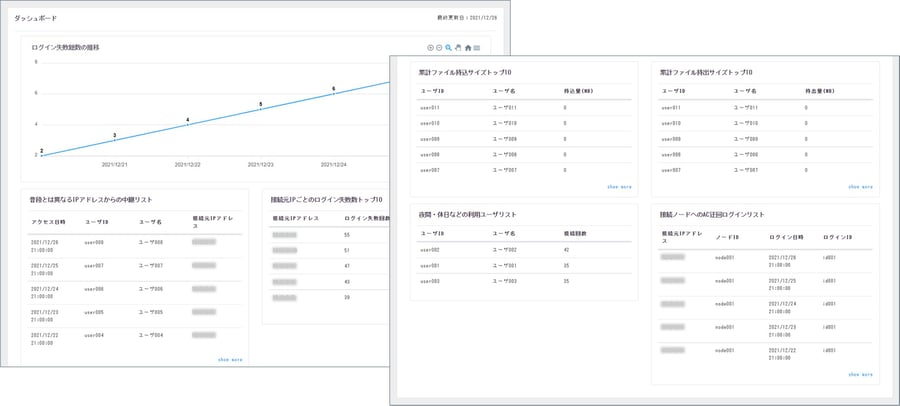Click user006 in the 中継リスト table

(x=94, y=289)
